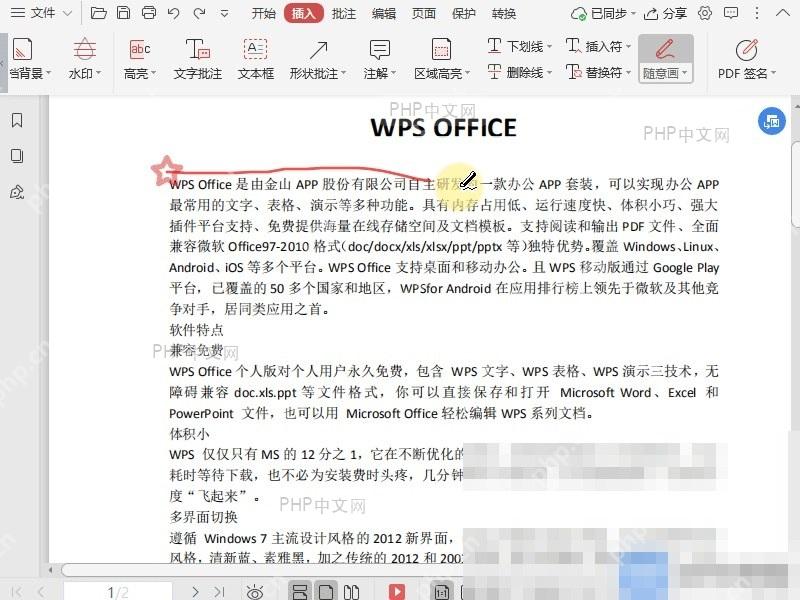Jump to the last page
Viewport: 800px width, 600px height.
point(219,592)
